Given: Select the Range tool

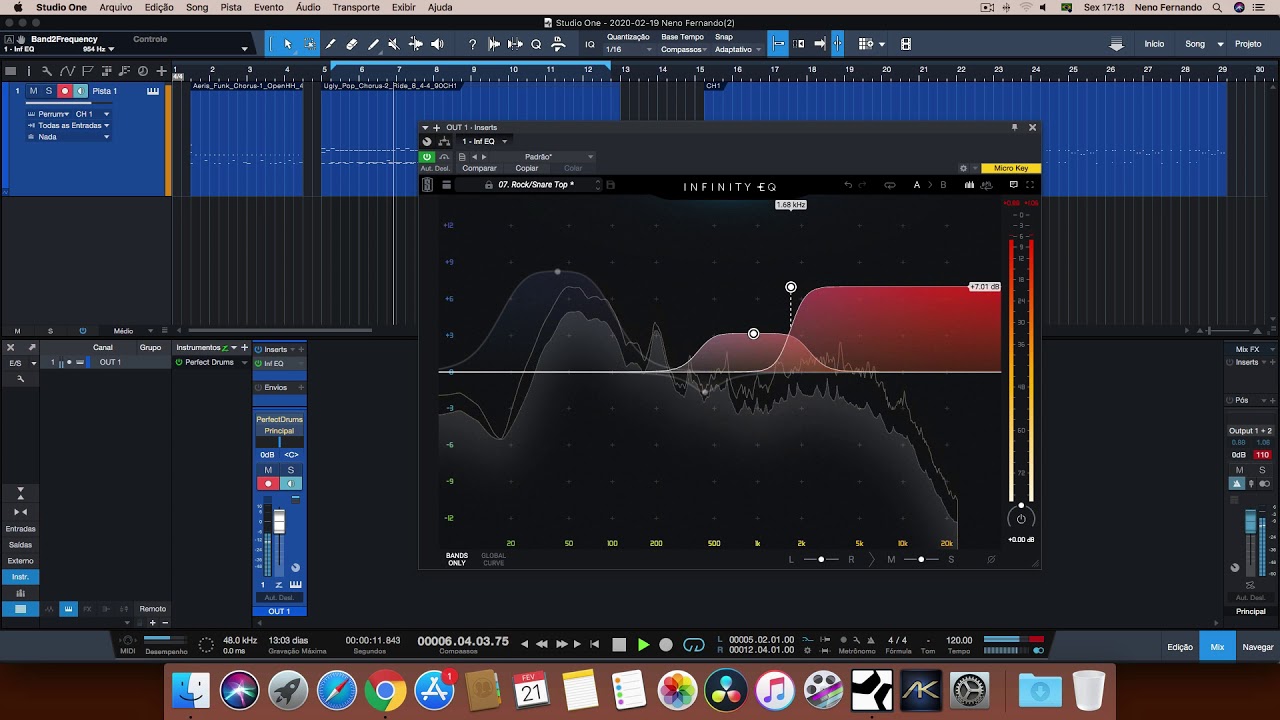Looking at the screenshot, I should (309, 44).
